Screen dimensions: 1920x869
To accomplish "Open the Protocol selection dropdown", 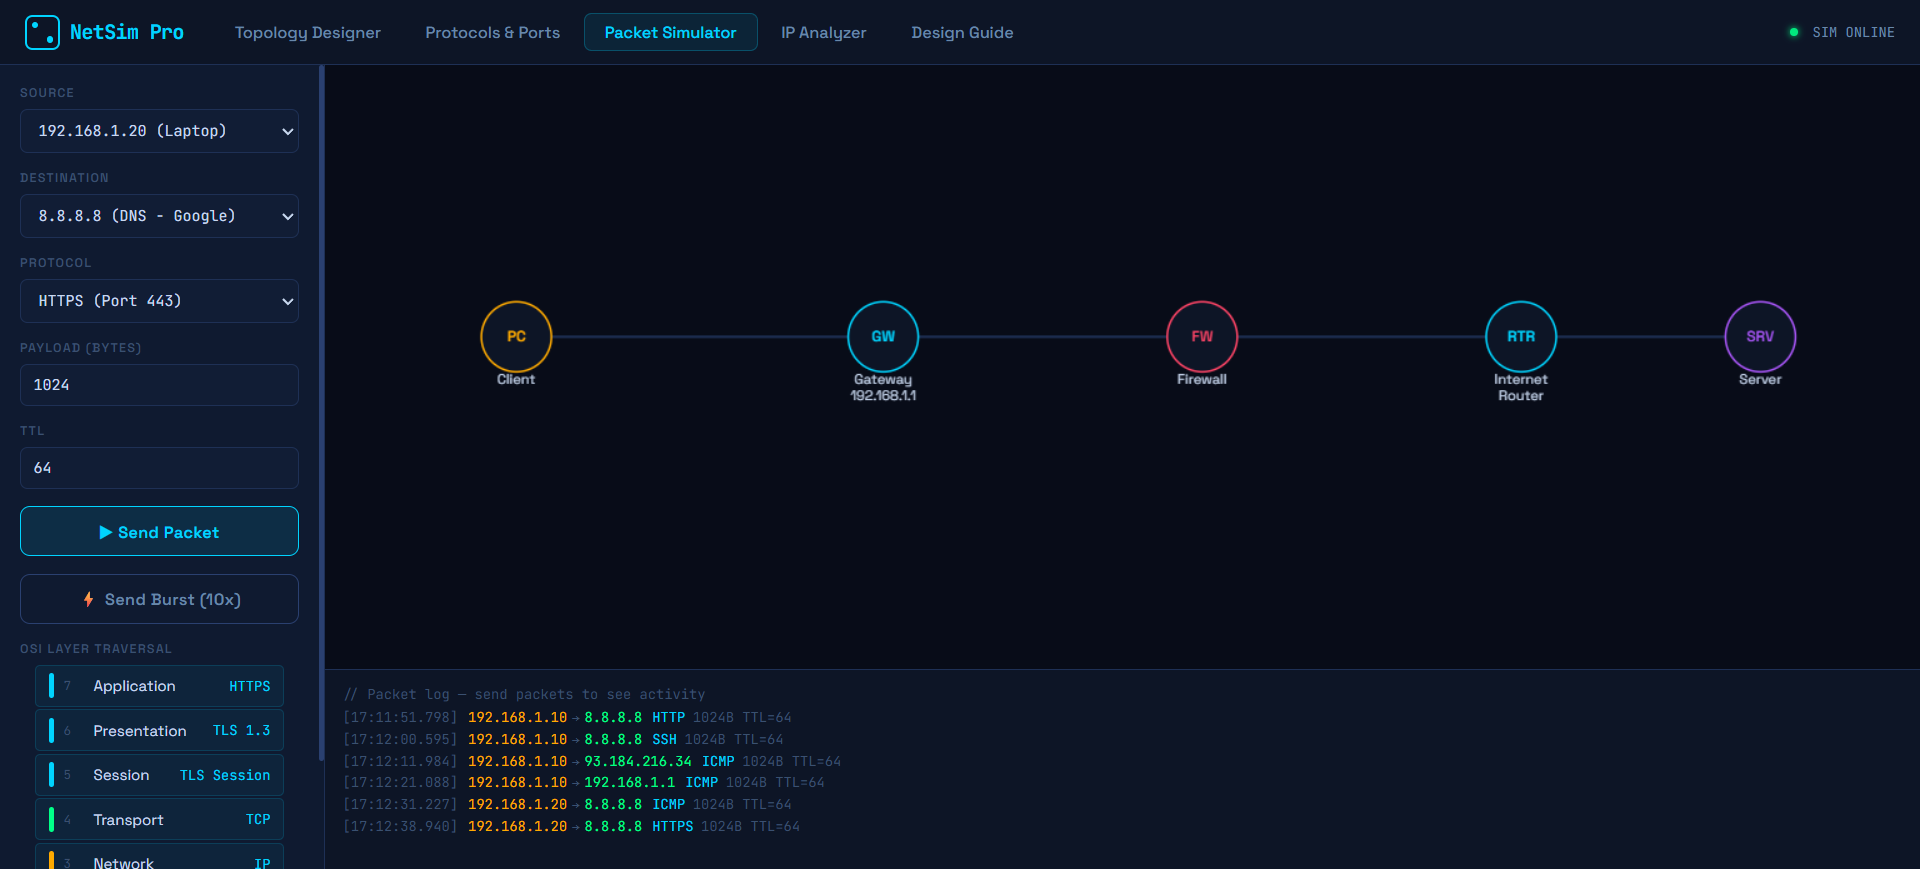I will [159, 301].
